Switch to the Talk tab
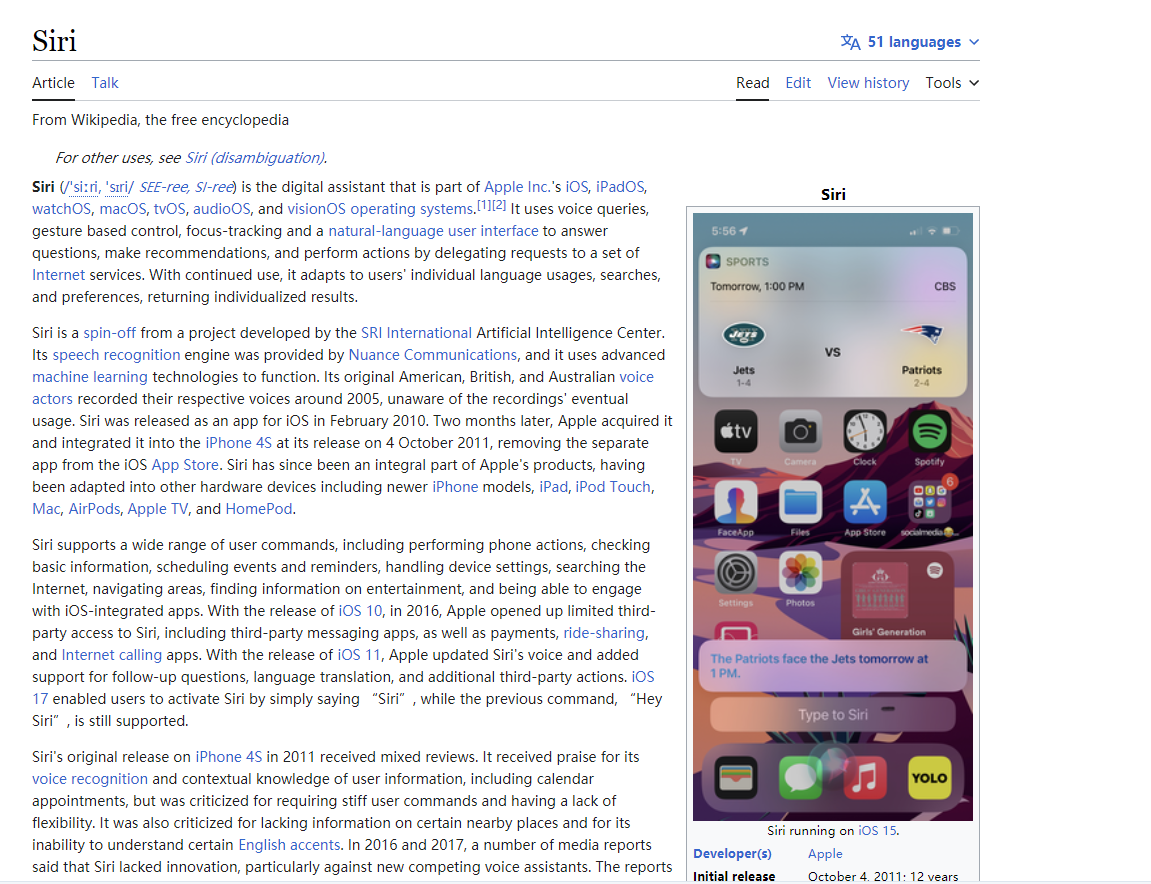This screenshot has height=884, width=1151. 105,83
